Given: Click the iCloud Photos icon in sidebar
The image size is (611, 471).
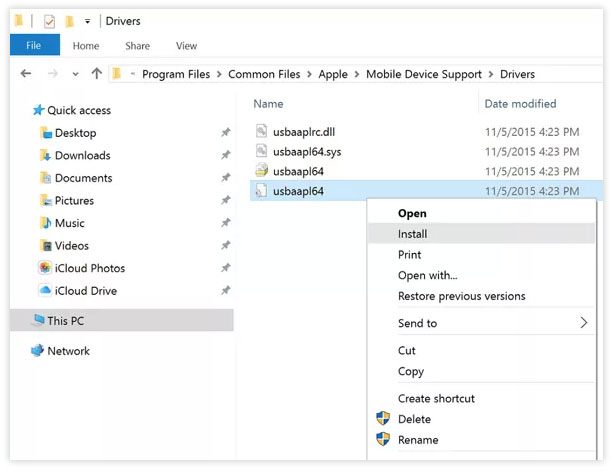Looking at the screenshot, I should coord(45,268).
